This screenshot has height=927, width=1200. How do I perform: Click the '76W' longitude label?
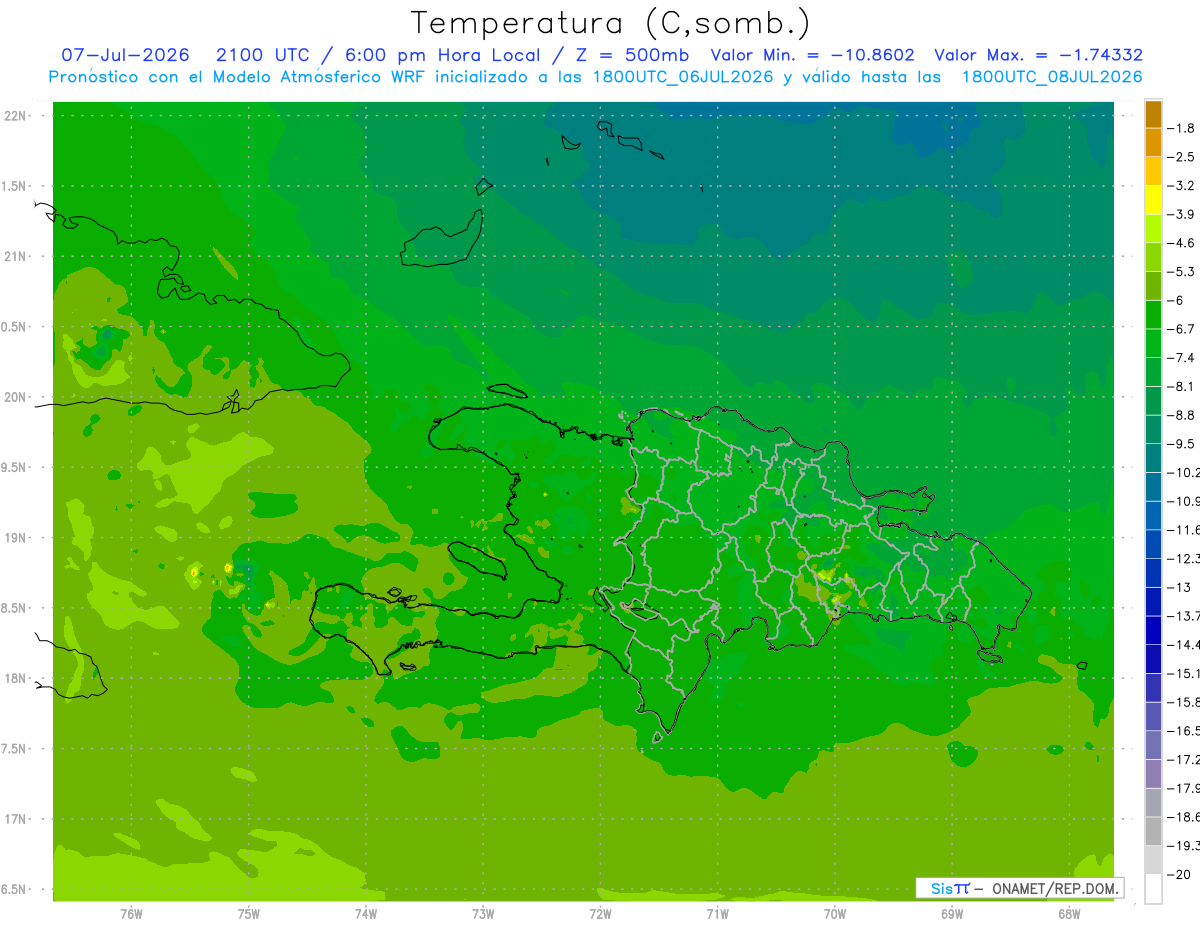(x=131, y=914)
